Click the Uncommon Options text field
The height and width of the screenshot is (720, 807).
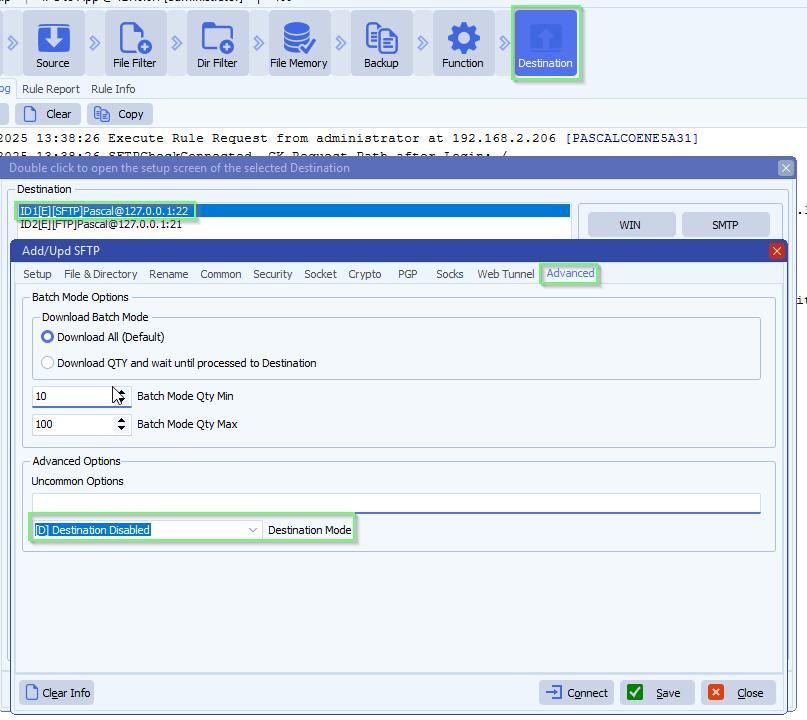tap(396, 503)
